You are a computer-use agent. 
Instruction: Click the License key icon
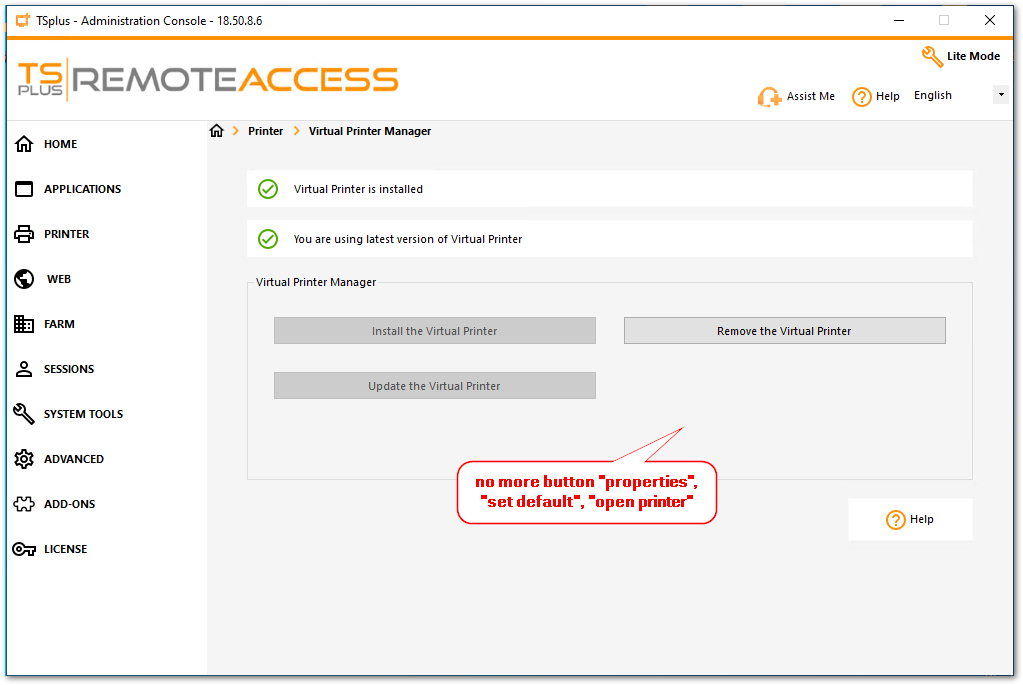25,549
